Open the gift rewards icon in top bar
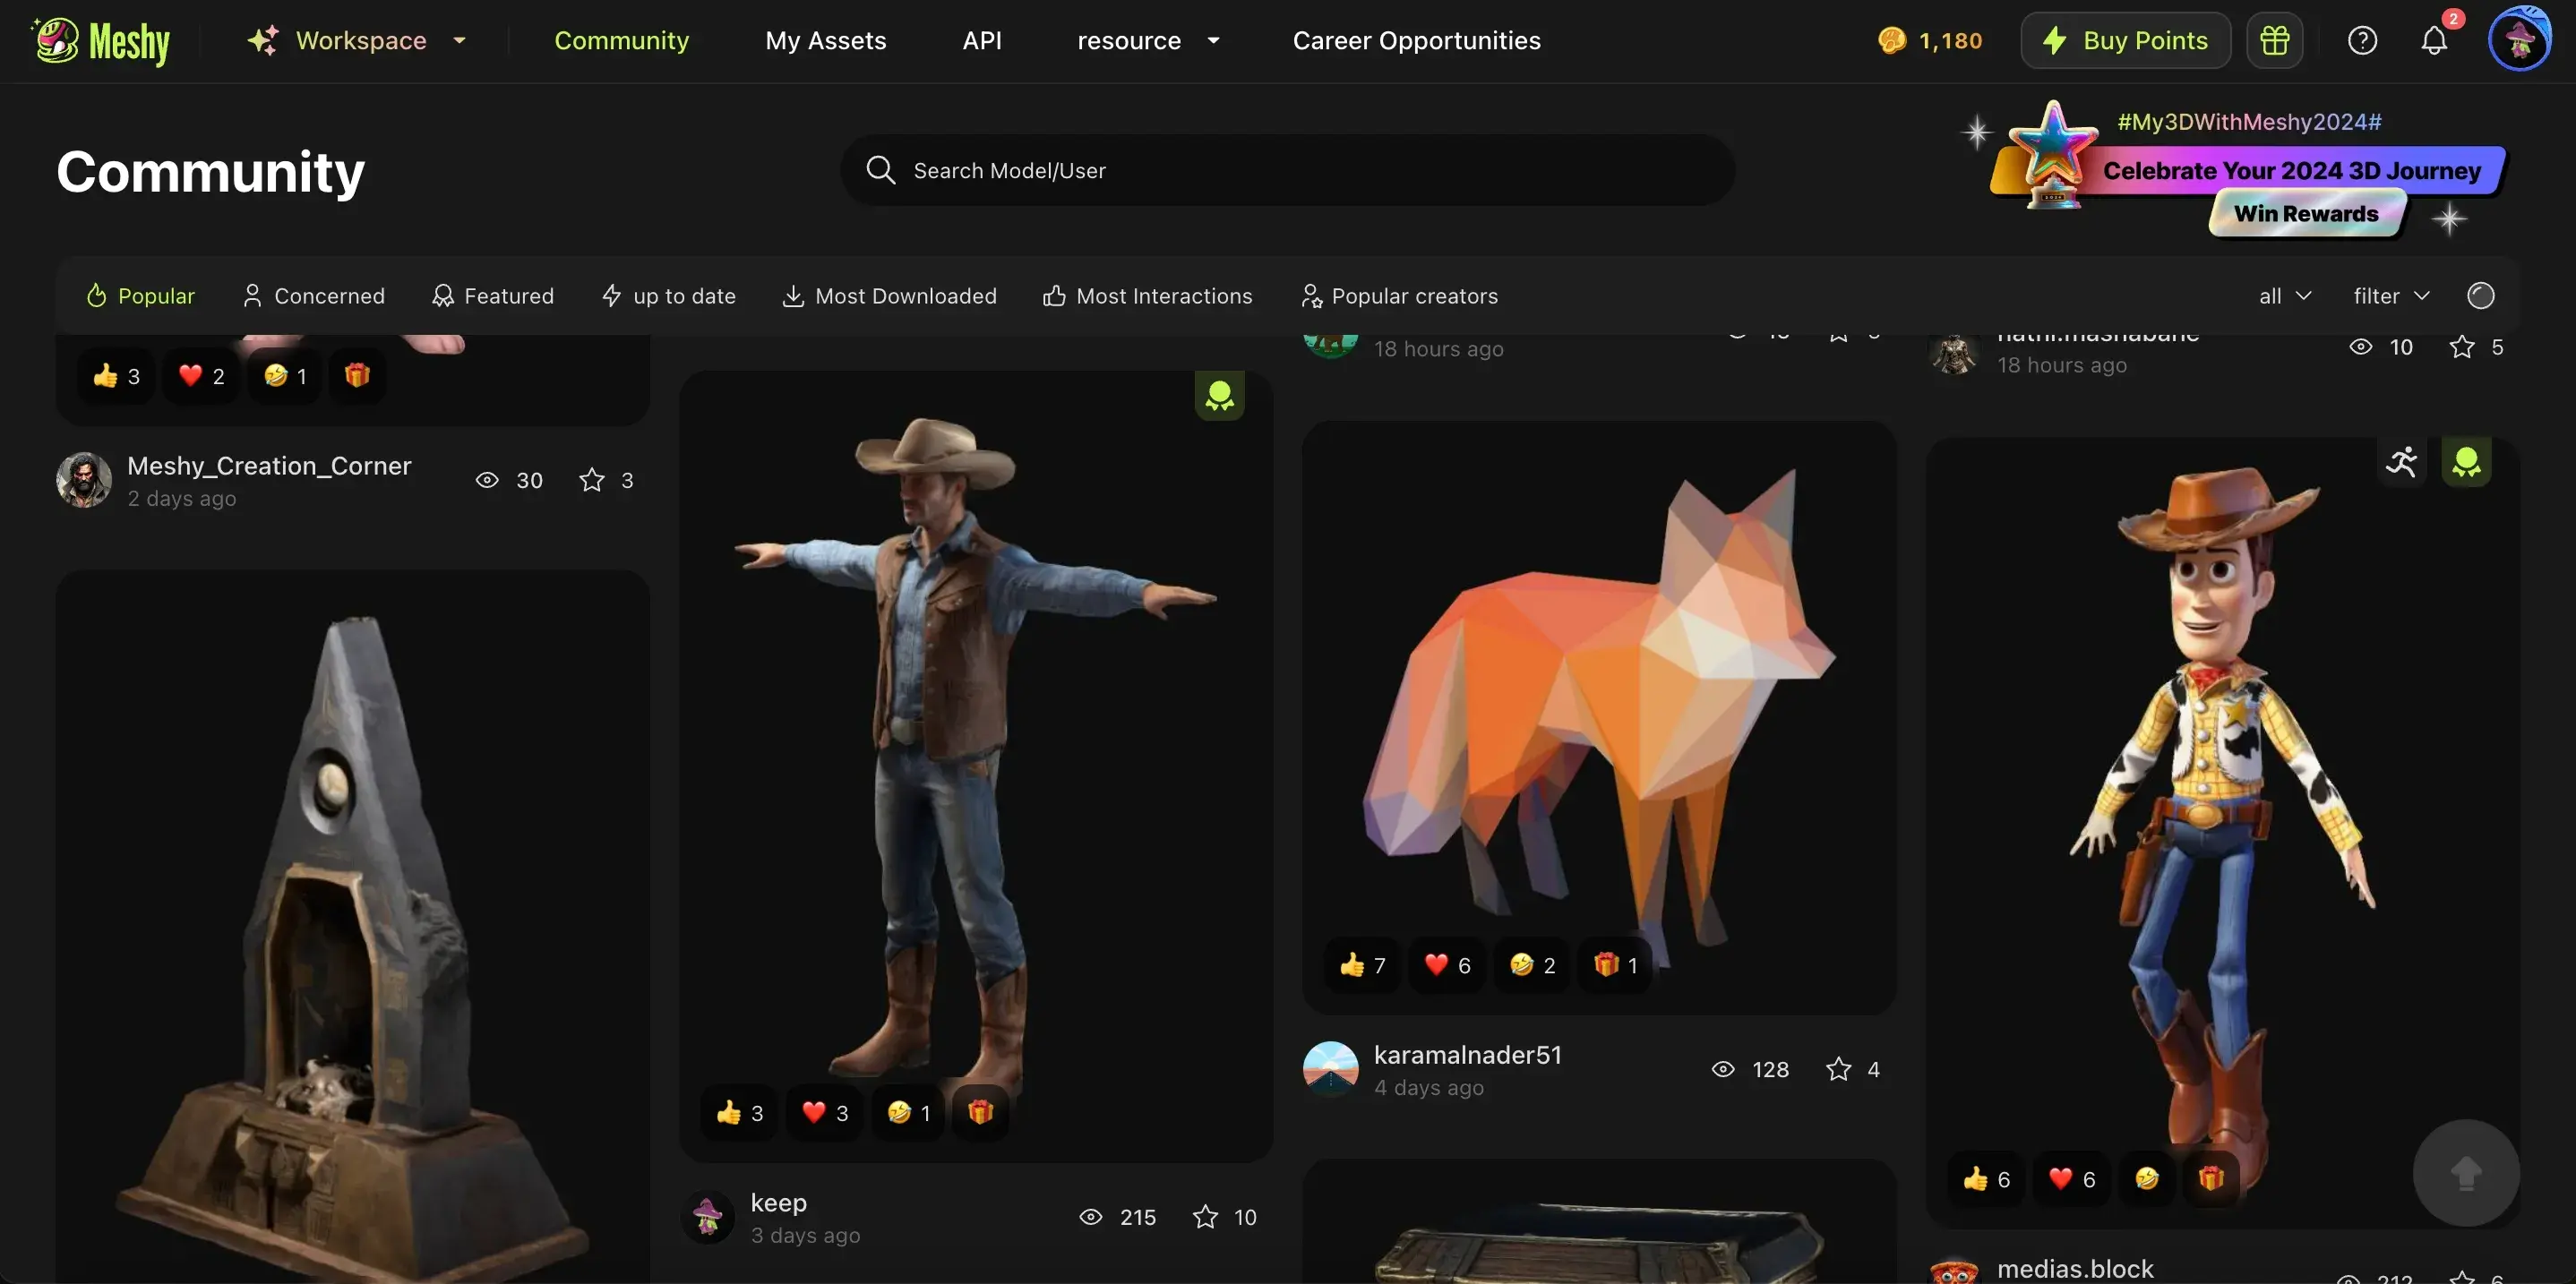The width and height of the screenshot is (2576, 1284). 2274,40
